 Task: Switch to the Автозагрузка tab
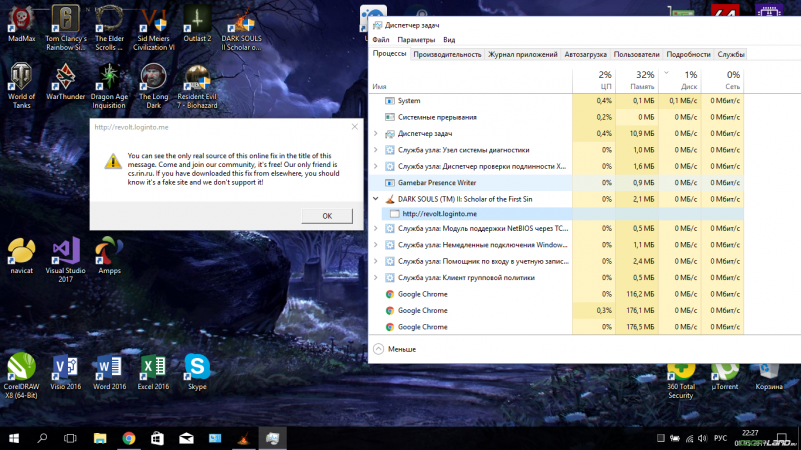tap(585, 54)
